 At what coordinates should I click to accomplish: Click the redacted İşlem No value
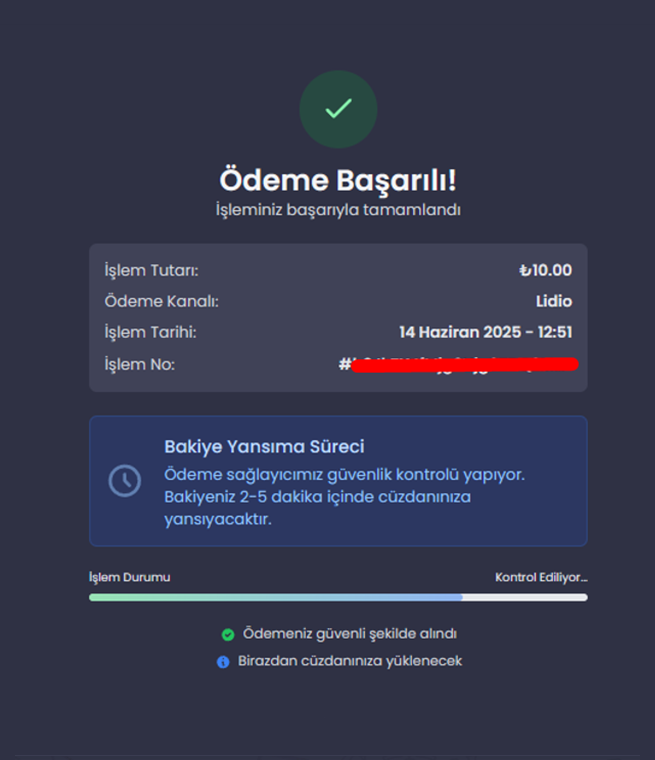(458, 364)
